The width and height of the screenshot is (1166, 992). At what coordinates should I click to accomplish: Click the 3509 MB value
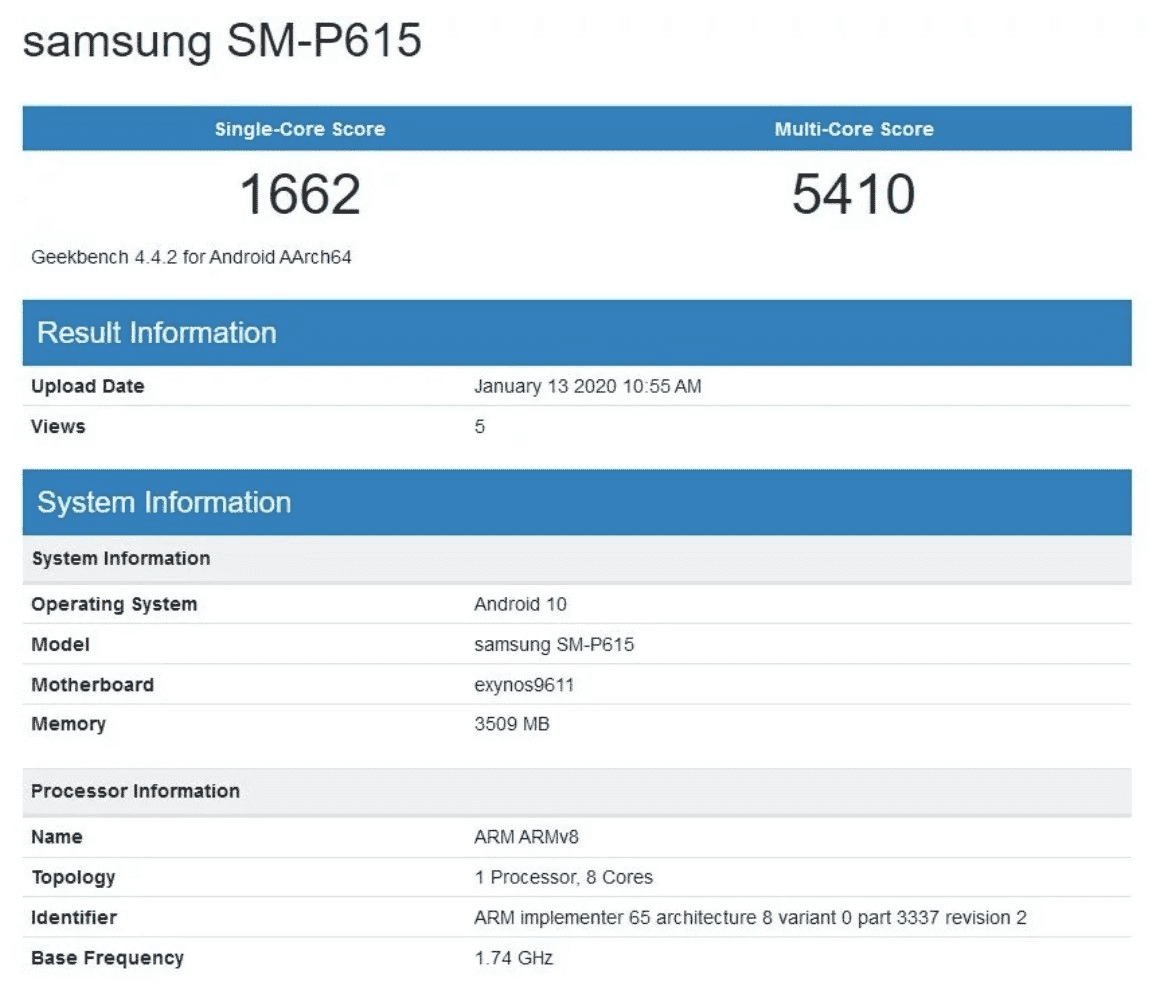click(x=512, y=724)
